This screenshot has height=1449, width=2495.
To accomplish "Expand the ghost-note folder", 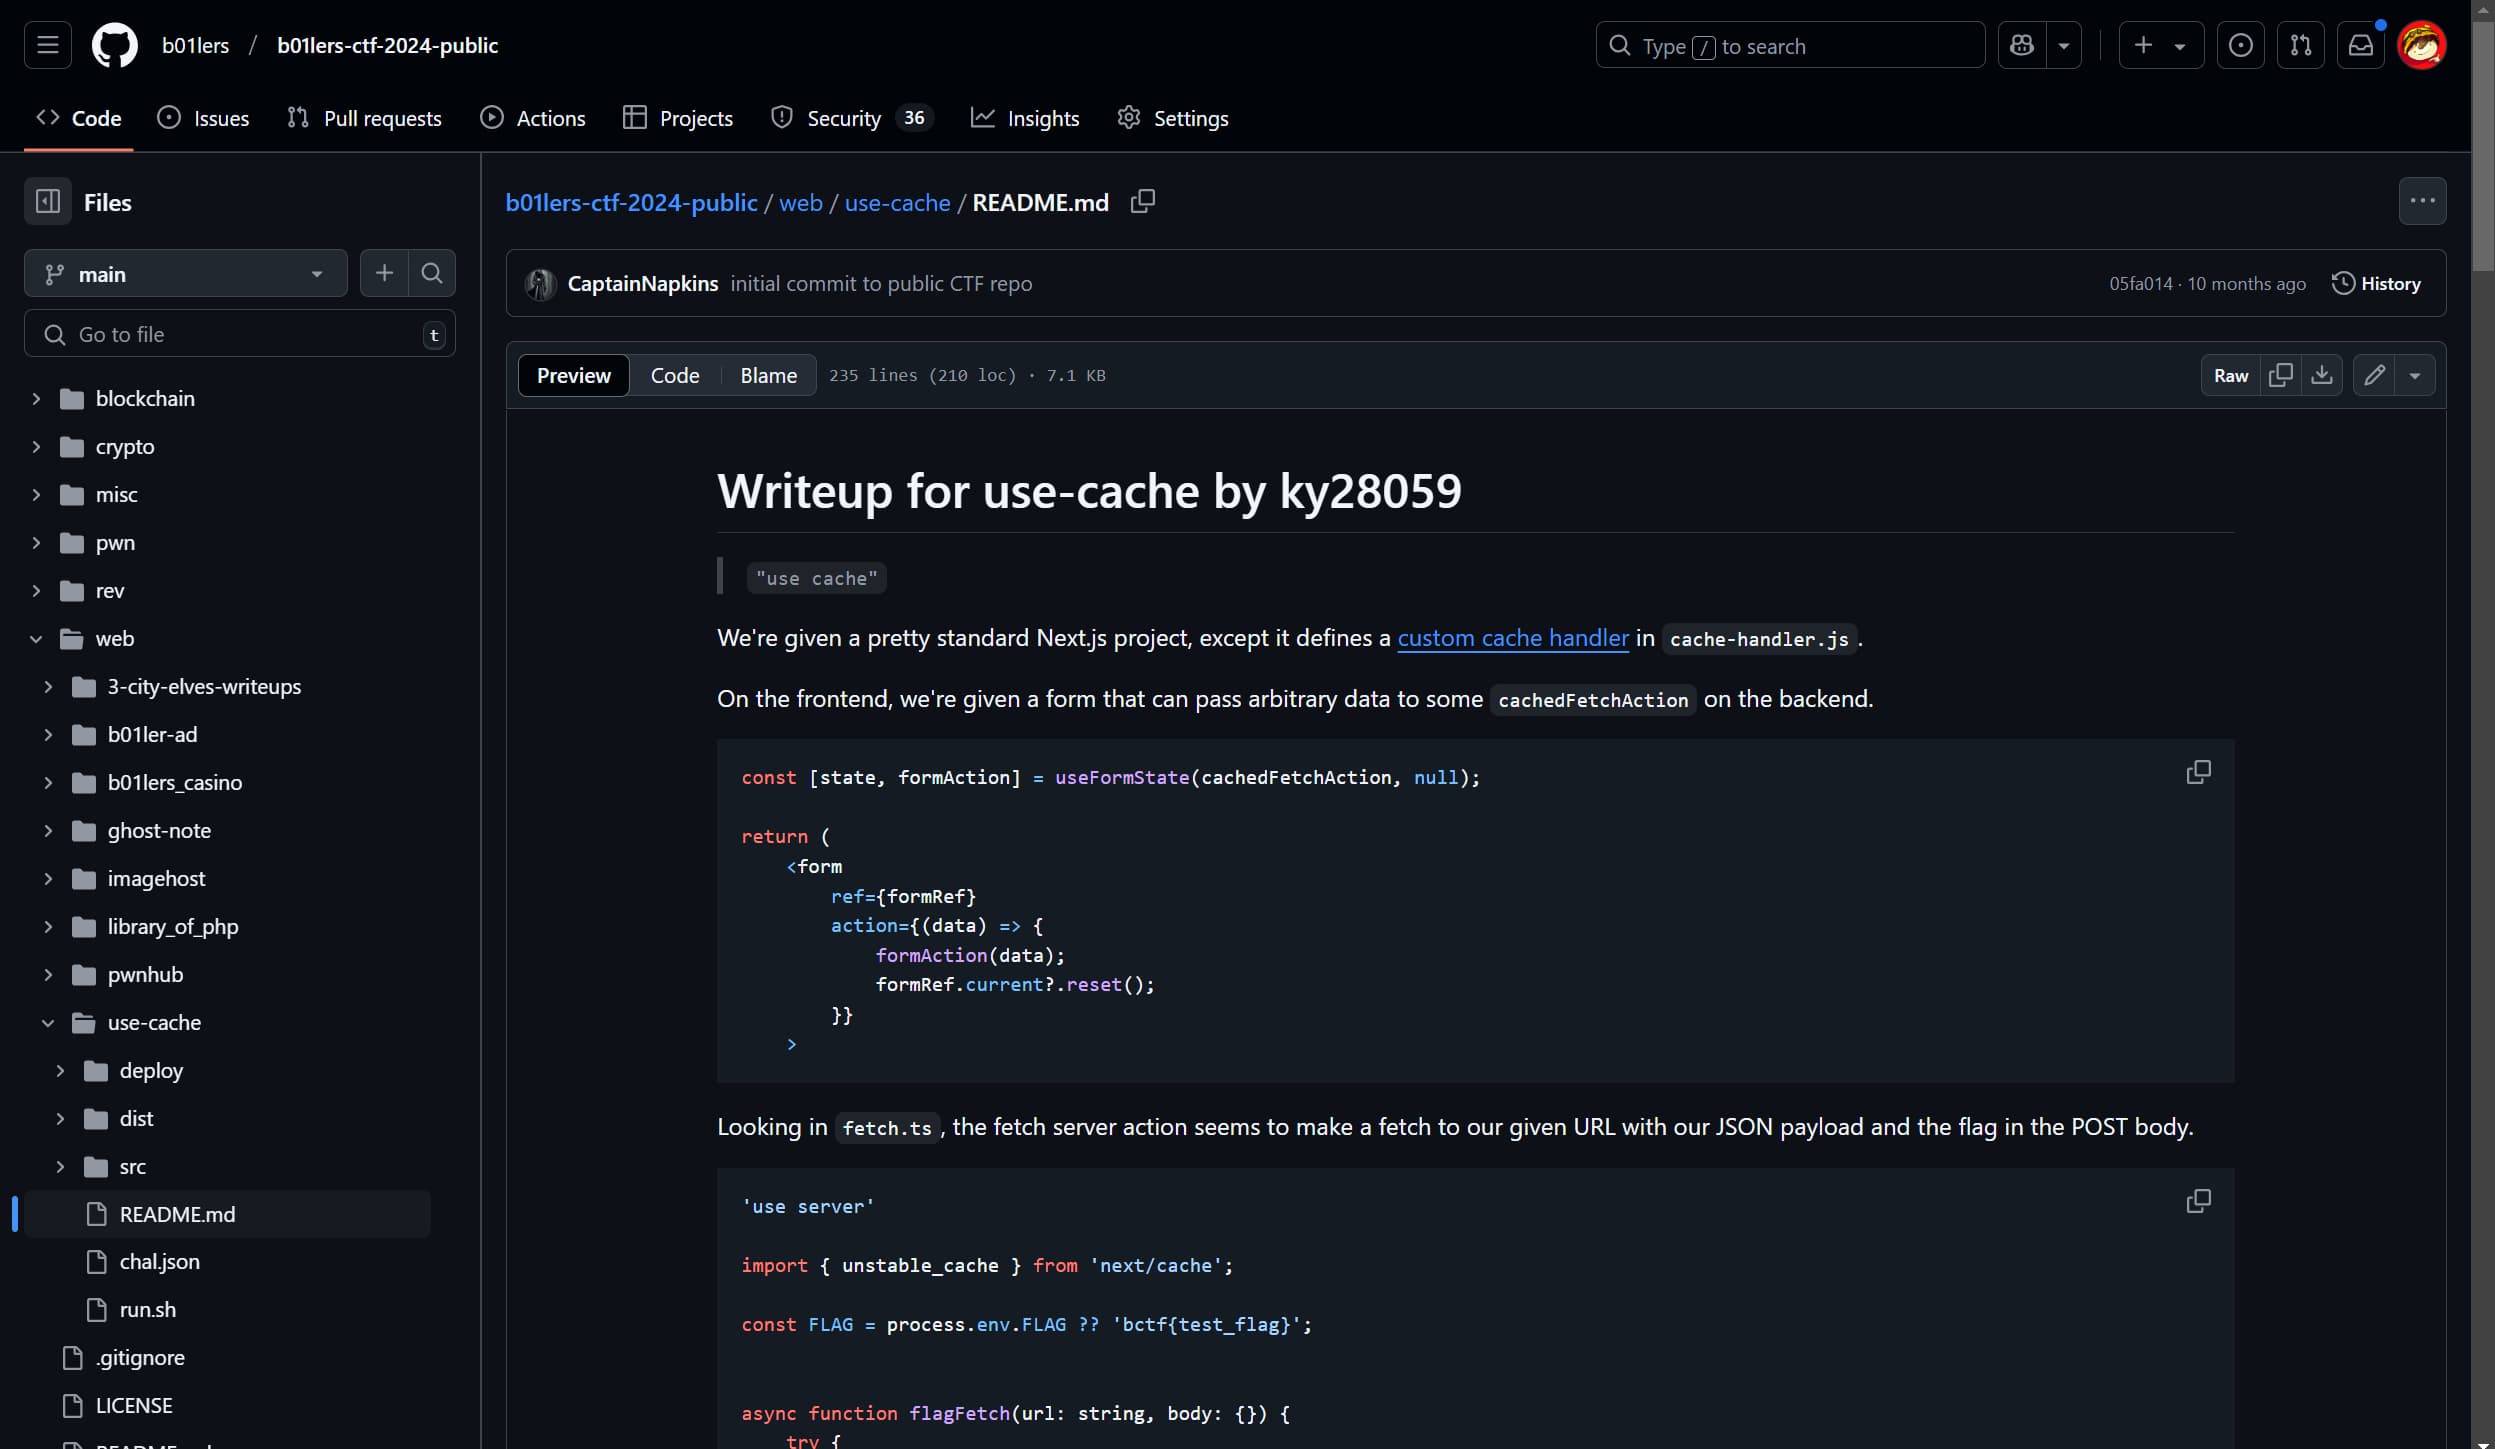I will point(48,831).
